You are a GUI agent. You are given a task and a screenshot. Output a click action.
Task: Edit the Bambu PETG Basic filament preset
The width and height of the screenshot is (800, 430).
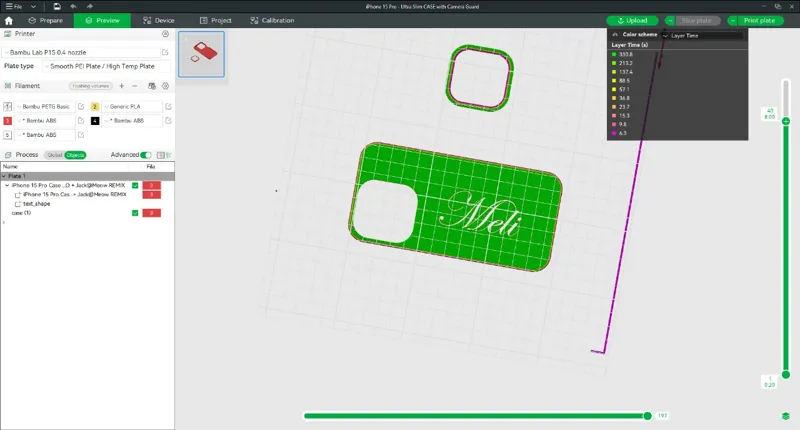click(x=81, y=107)
